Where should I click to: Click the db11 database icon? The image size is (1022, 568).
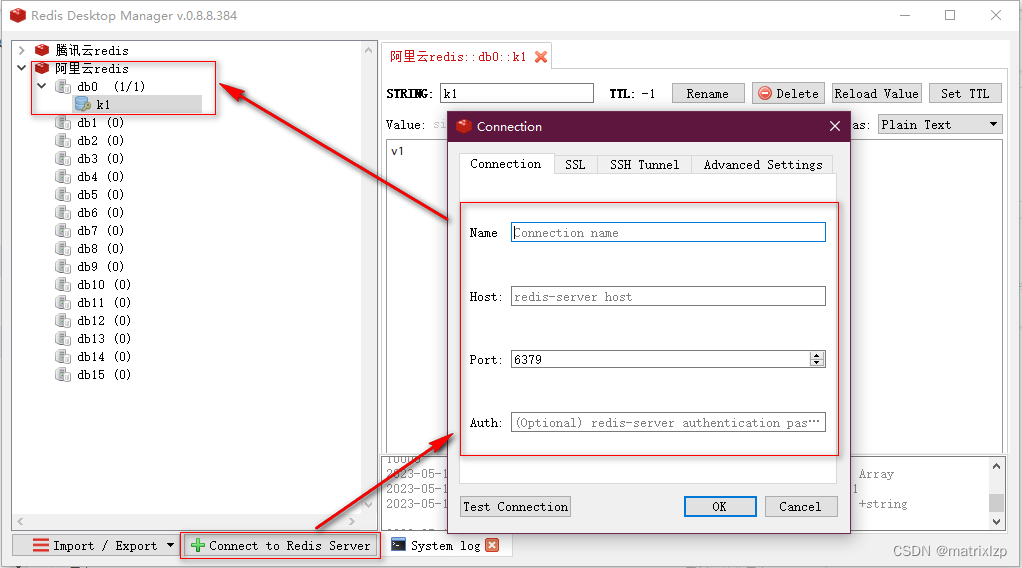click(63, 303)
